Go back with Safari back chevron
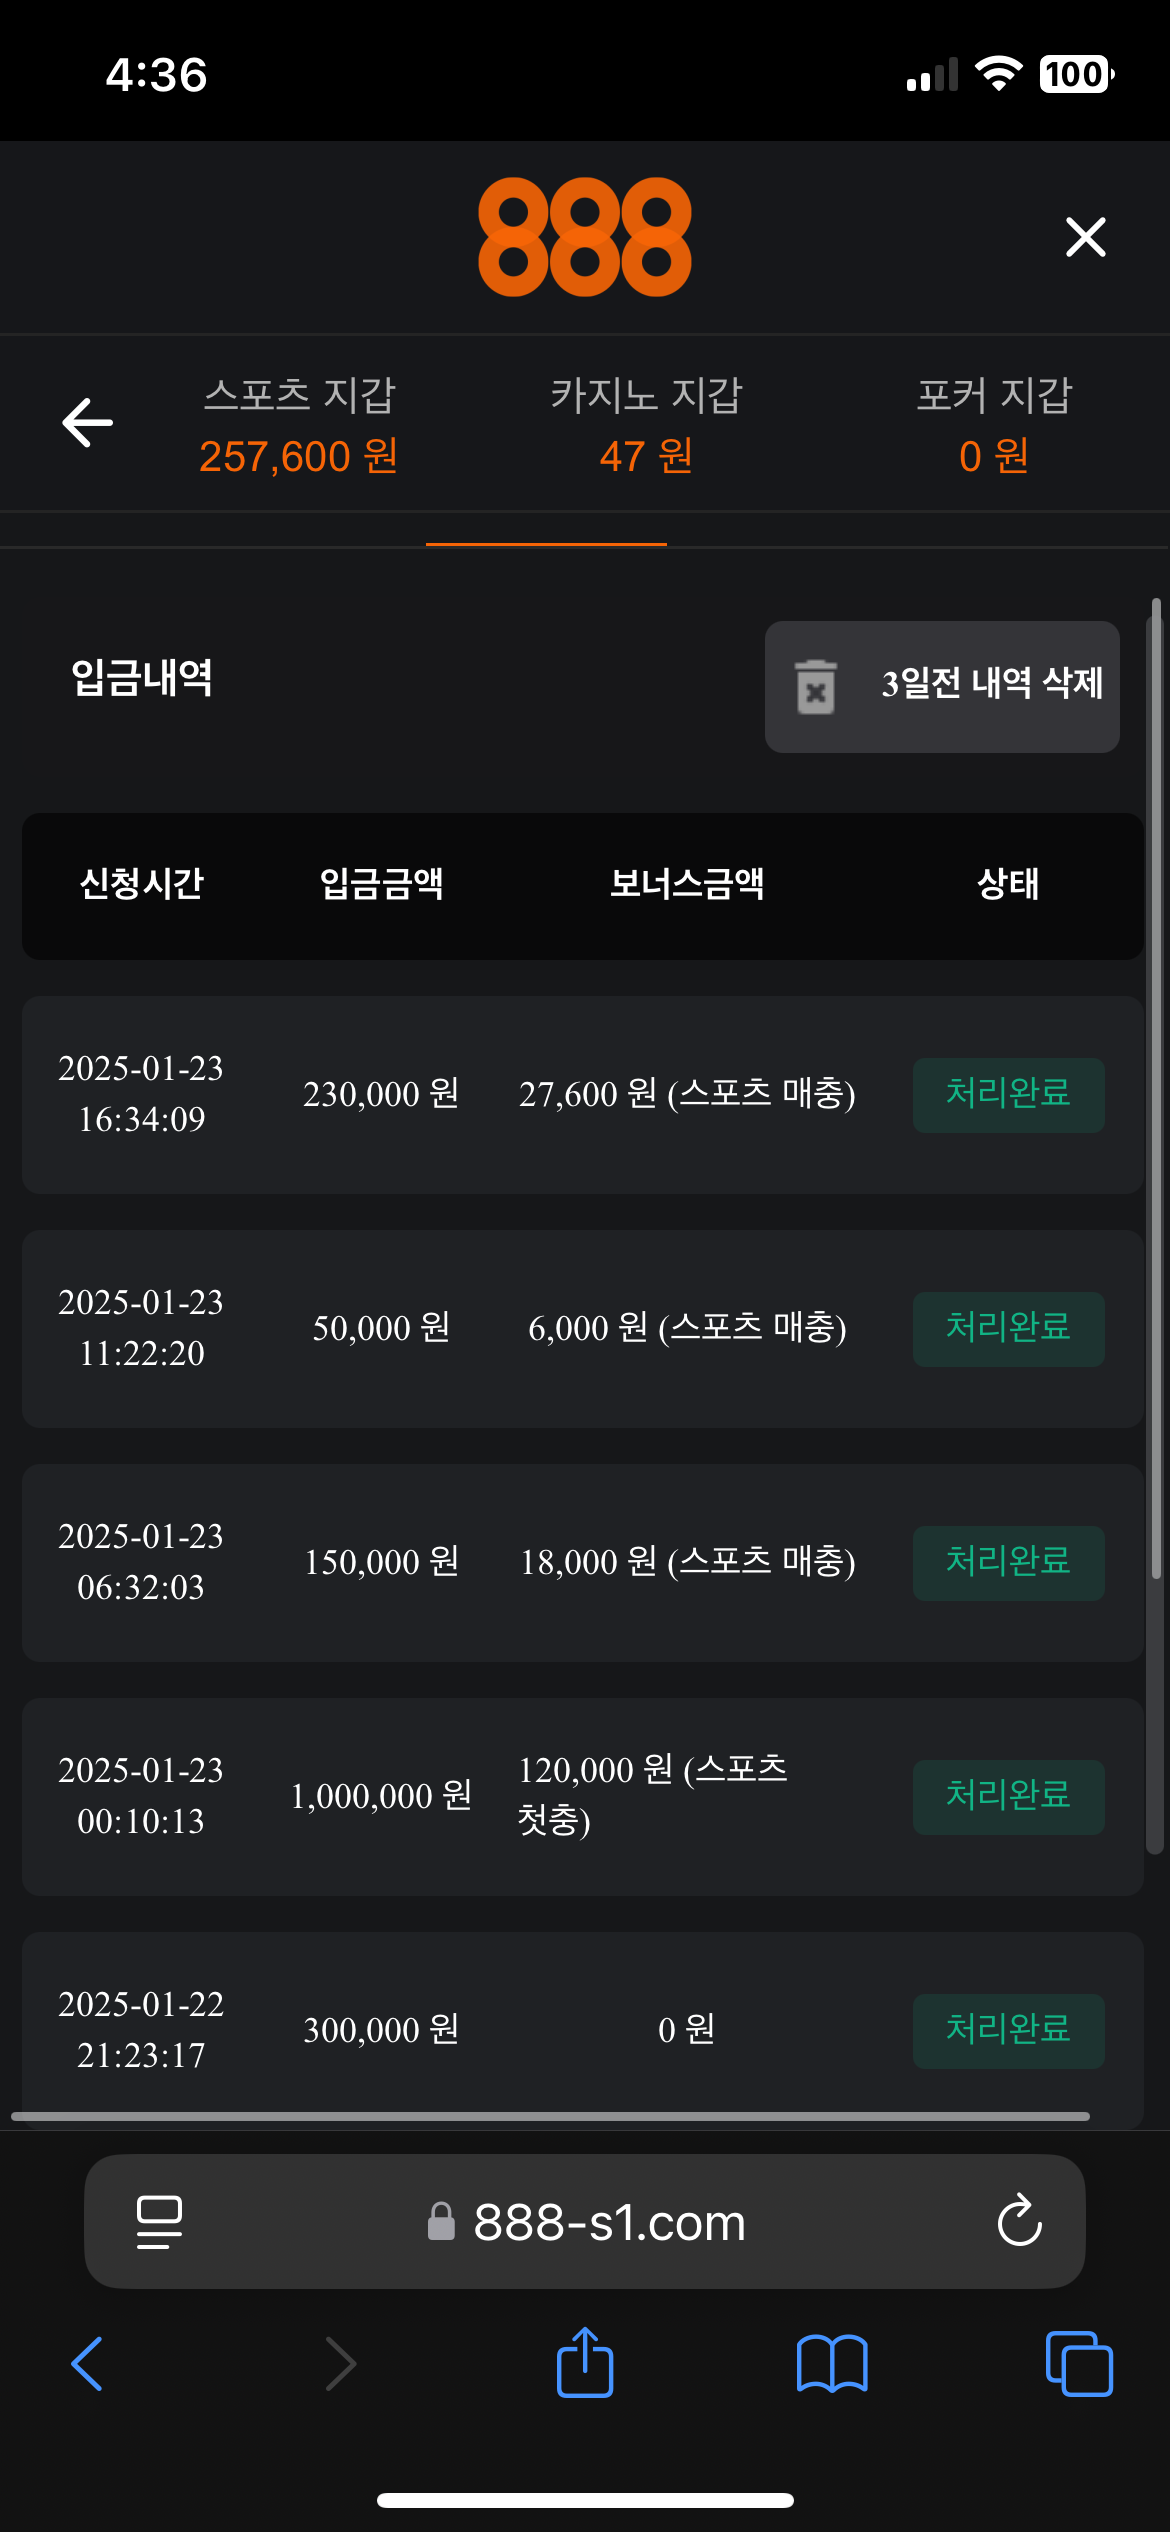This screenshot has height=2532, width=1170. tap(87, 2364)
